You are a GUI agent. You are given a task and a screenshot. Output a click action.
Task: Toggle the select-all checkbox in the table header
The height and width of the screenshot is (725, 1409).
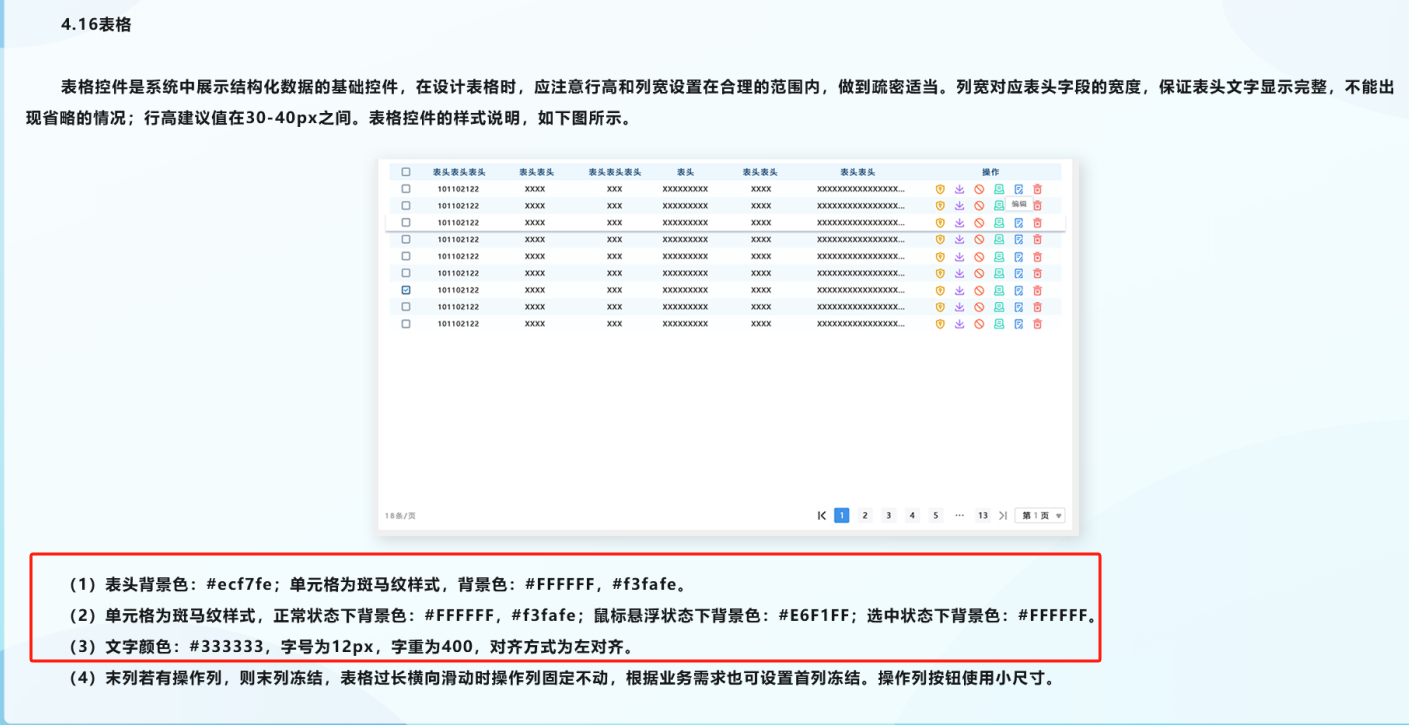[x=406, y=172]
